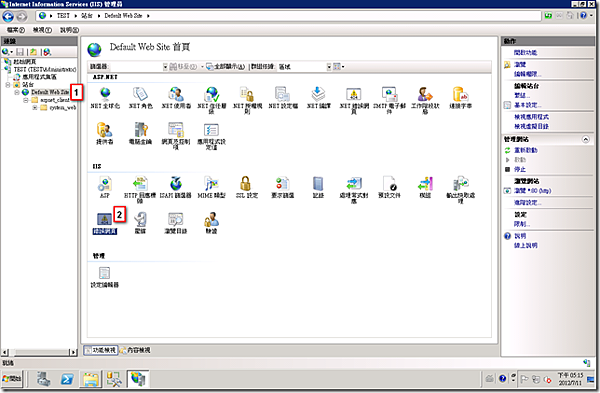Open the view mode dropdown beside Group by
Image resolution: width=600 pixels, height=393 pixels.
[x=339, y=67]
